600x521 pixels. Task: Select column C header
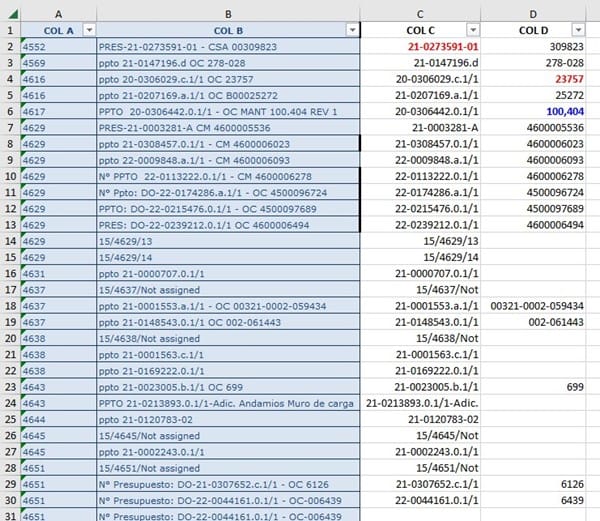click(x=420, y=14)
